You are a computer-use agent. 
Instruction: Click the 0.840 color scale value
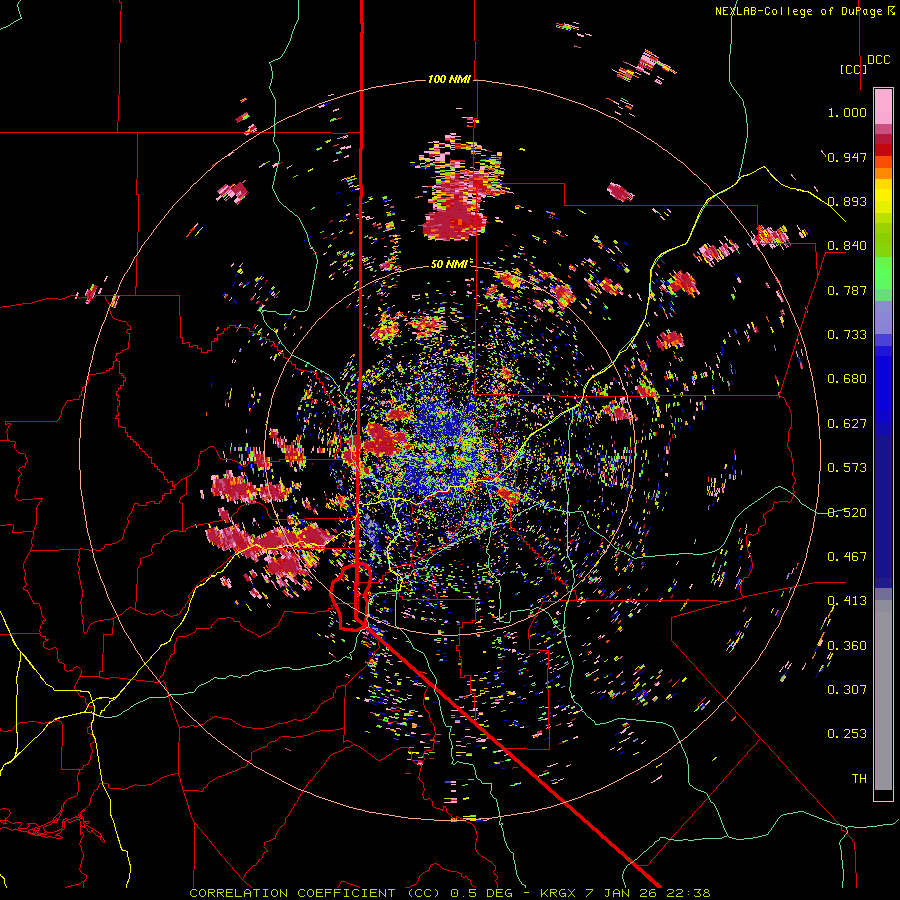click(x=847, y=246)
